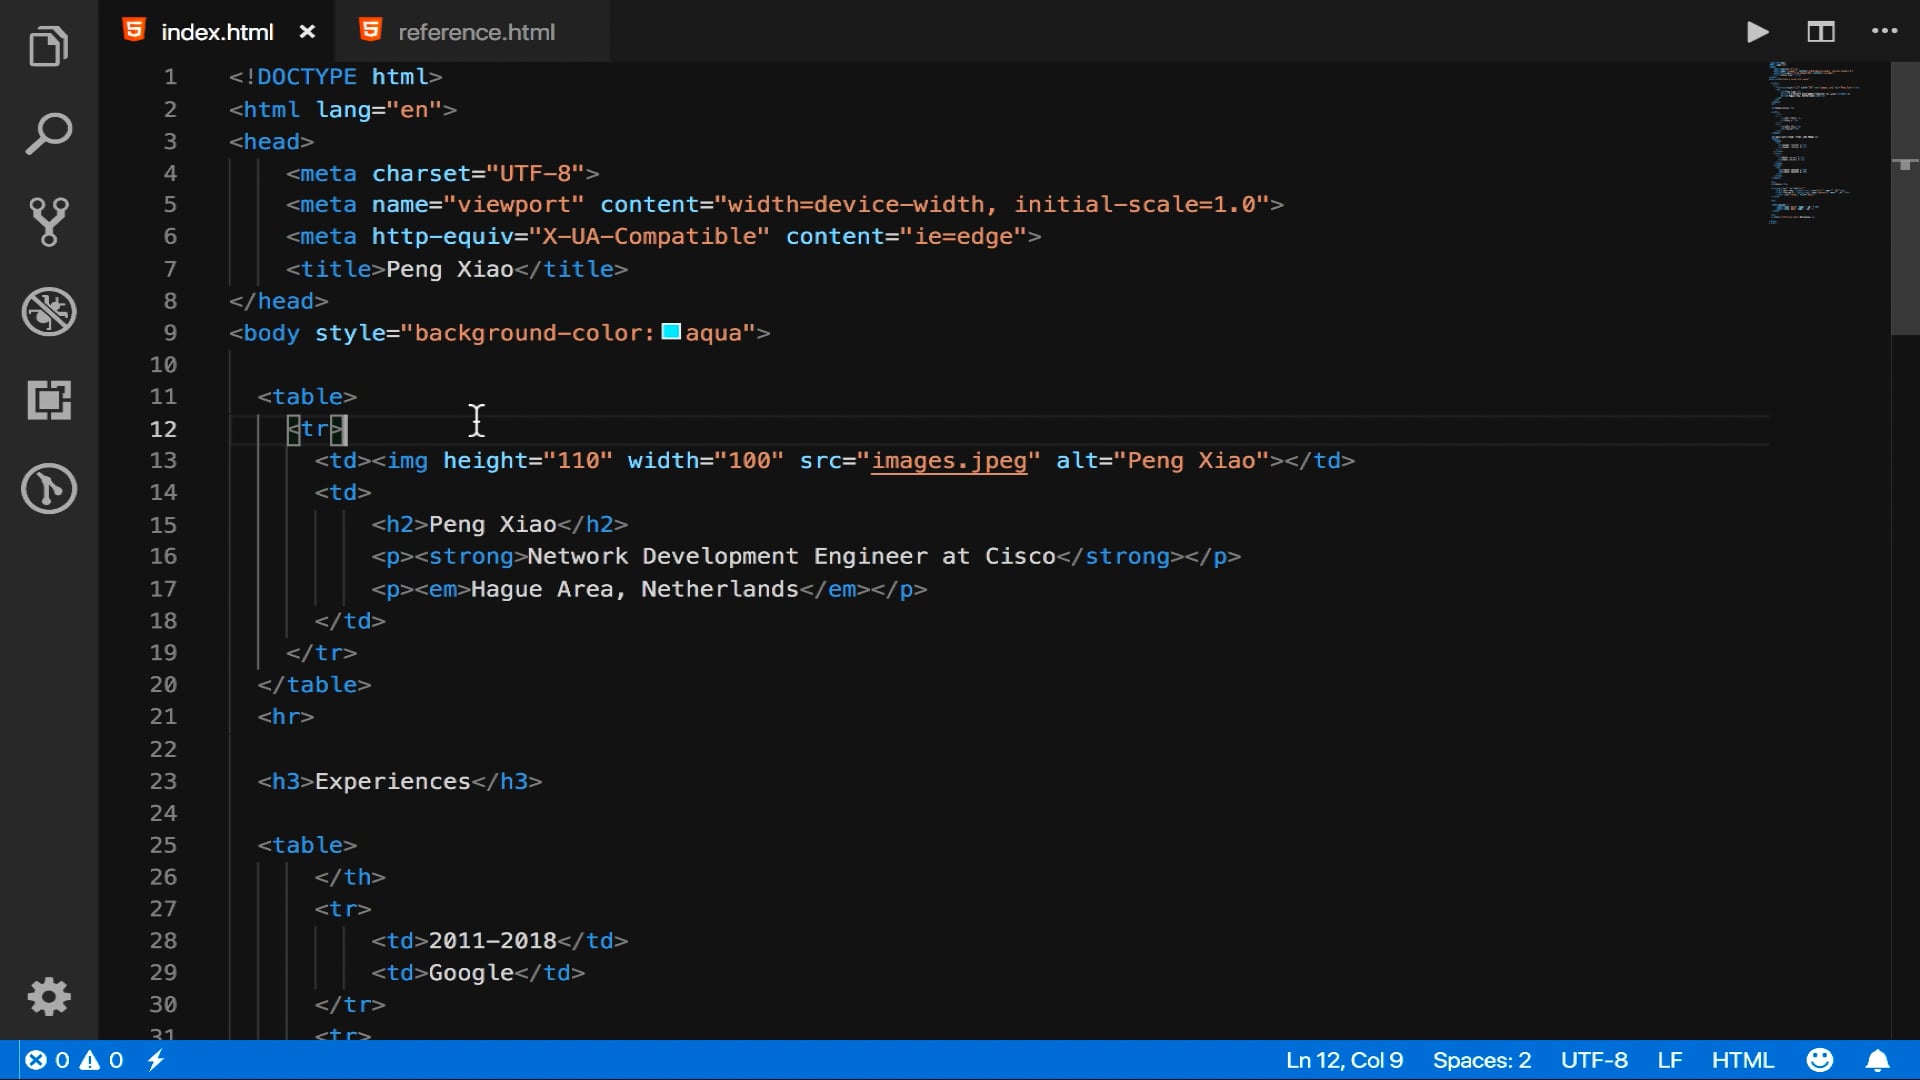The width and height of the screenshot is (1920, 1080).
Task: Open the Debug no-bug icon
Action: [x=48, y=311]
